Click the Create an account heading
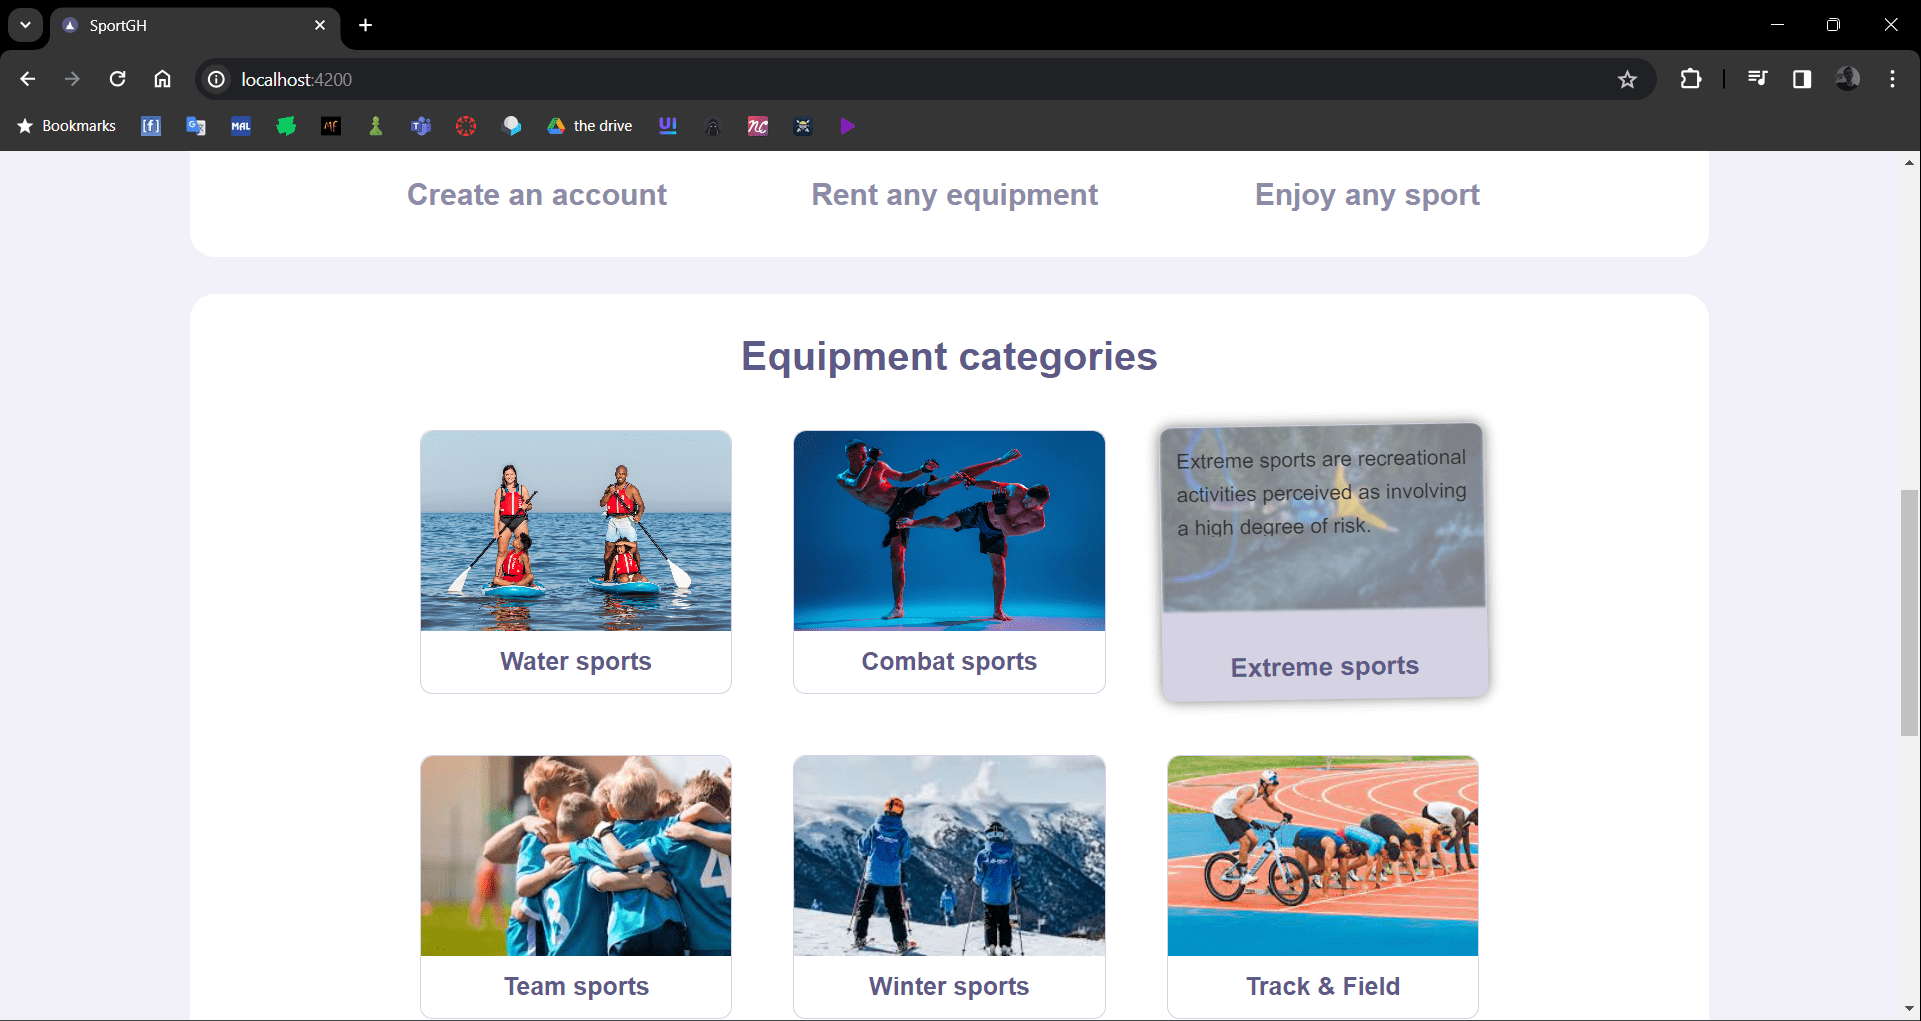 pyautogui.click(x=537, y=195)
